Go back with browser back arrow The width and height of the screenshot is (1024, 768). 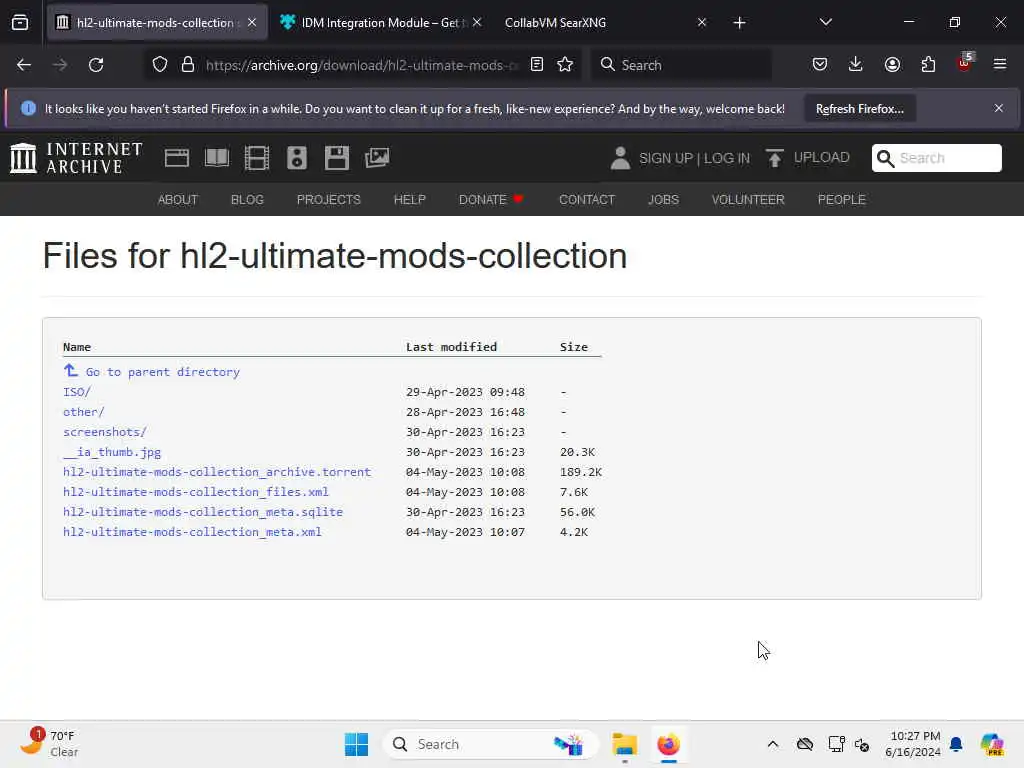(24, 65)
